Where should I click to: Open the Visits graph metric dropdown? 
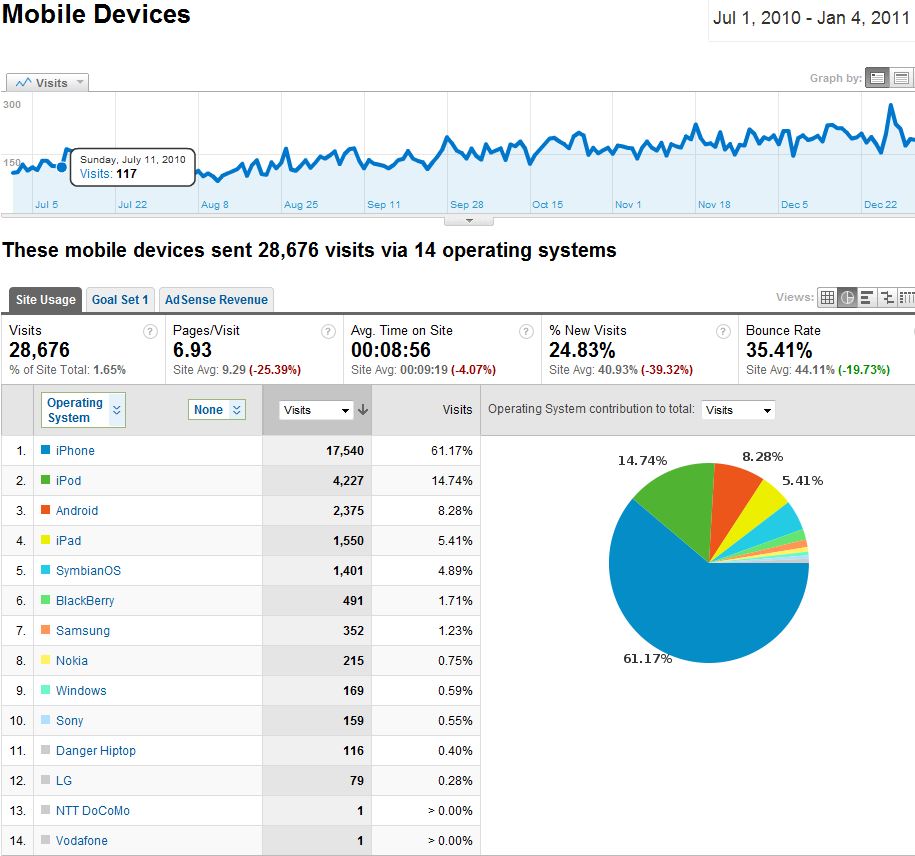47,83
